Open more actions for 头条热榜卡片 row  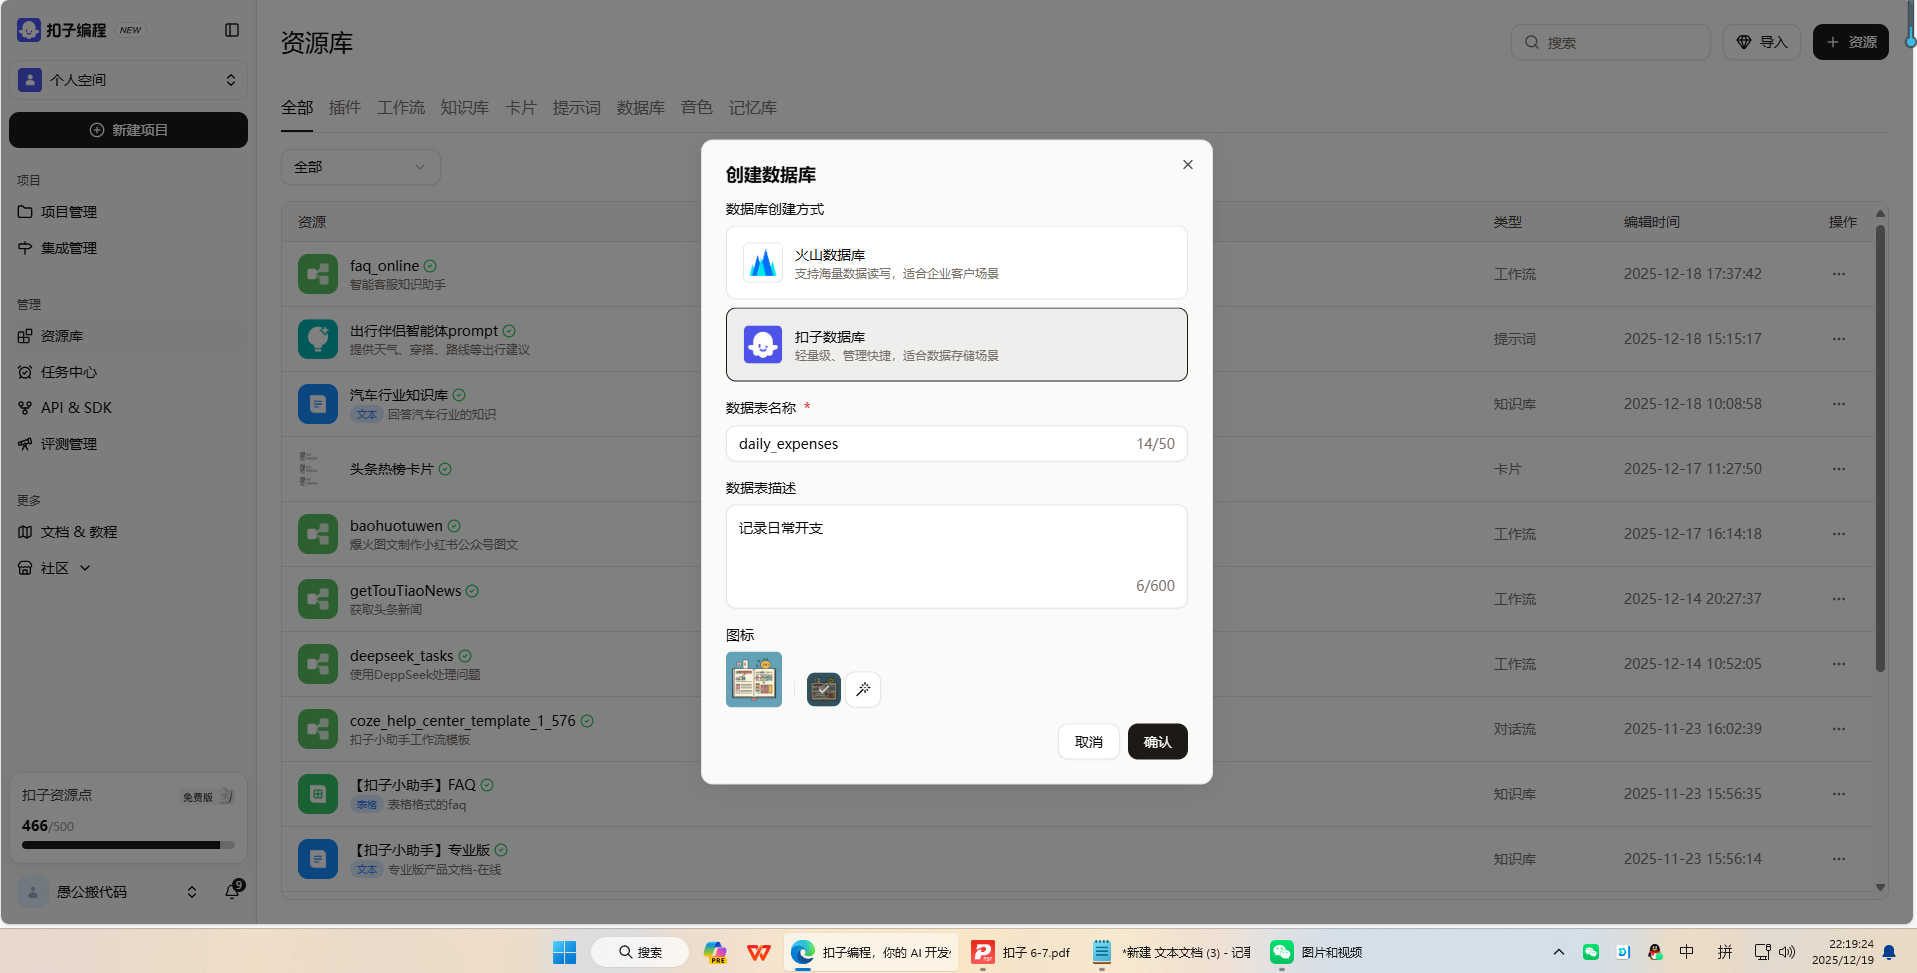tap(1839, 469)
